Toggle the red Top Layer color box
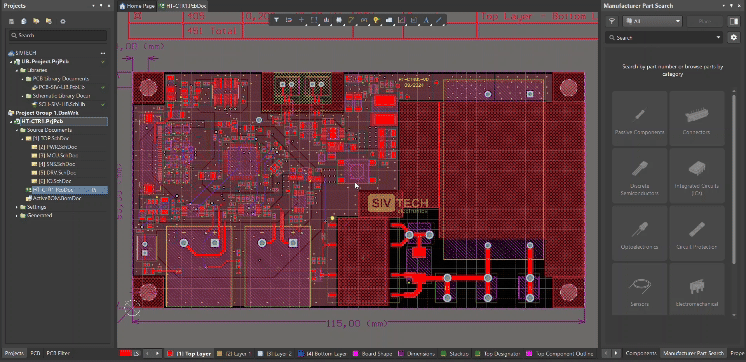The width and height of the screenshot is (746, 362). point(171,353)
